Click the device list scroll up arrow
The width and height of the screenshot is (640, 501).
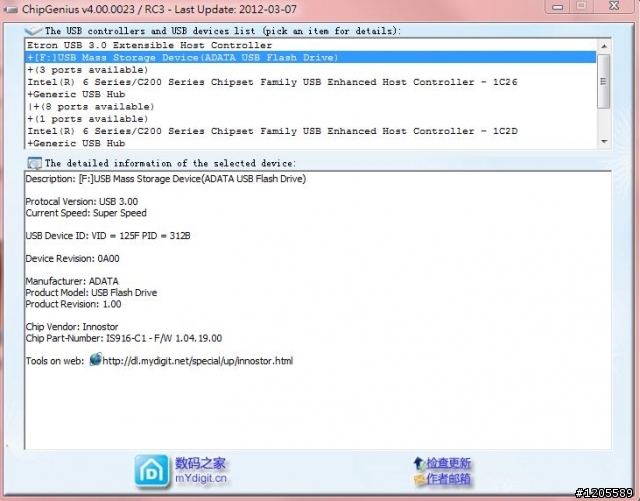pyautogui.click(x=604, y=46)
